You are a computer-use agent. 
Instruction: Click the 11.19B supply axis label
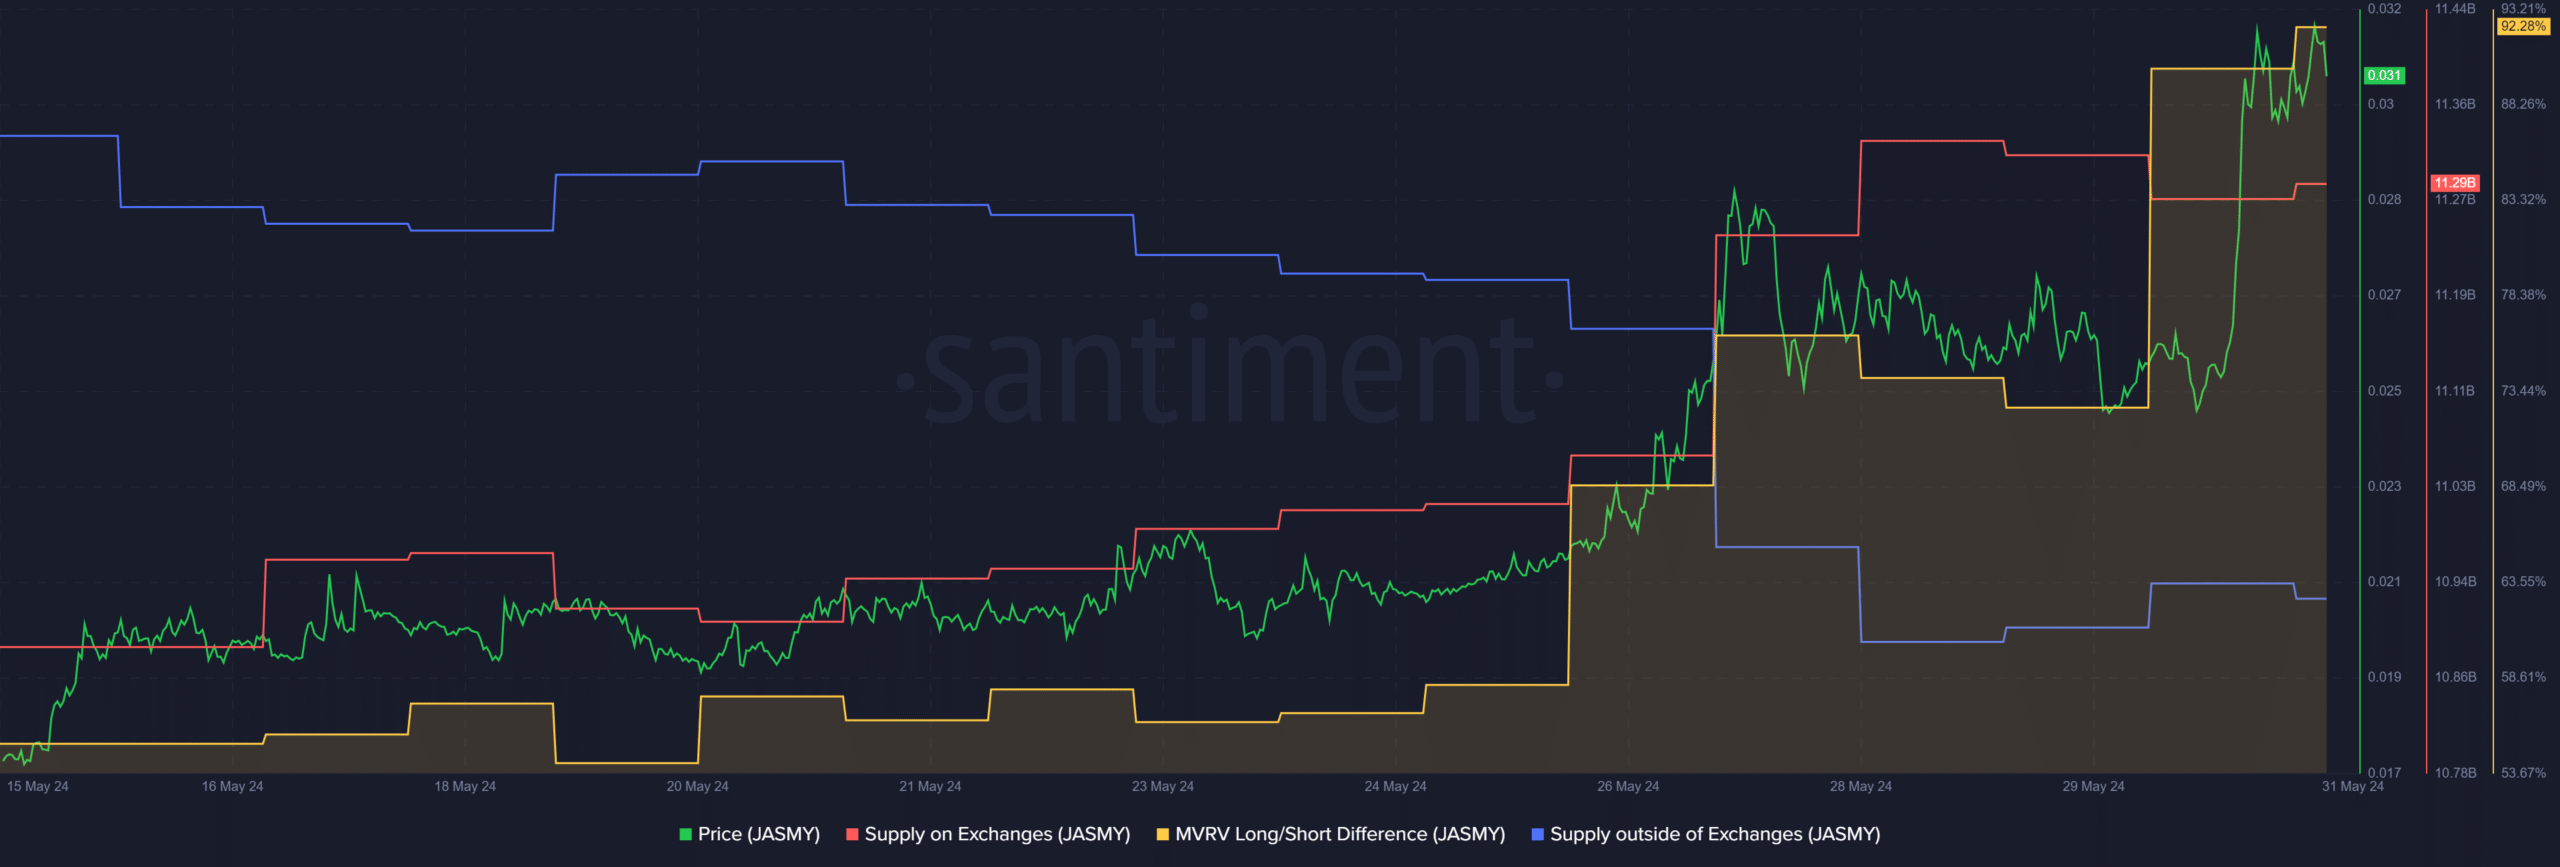pyautogui.click(x=2455, y=295)
